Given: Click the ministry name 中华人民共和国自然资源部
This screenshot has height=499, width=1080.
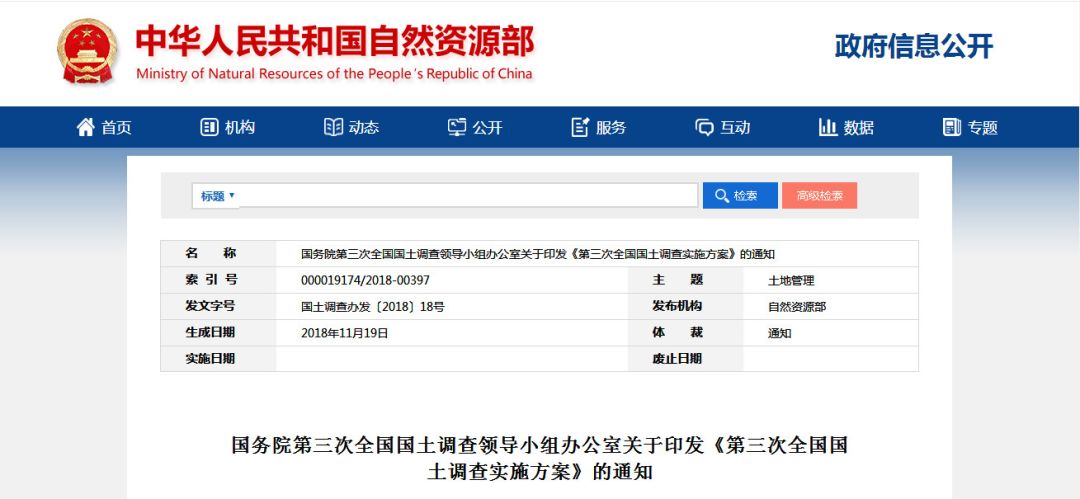Looking at the screenshot, I should (334, 41).
